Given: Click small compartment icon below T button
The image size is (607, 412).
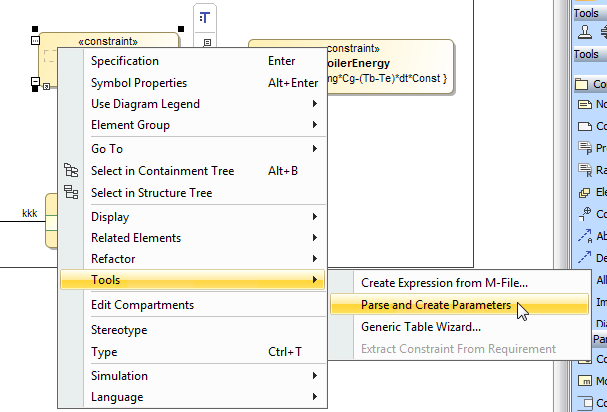Looking at the screenshot, I should 207,42.
